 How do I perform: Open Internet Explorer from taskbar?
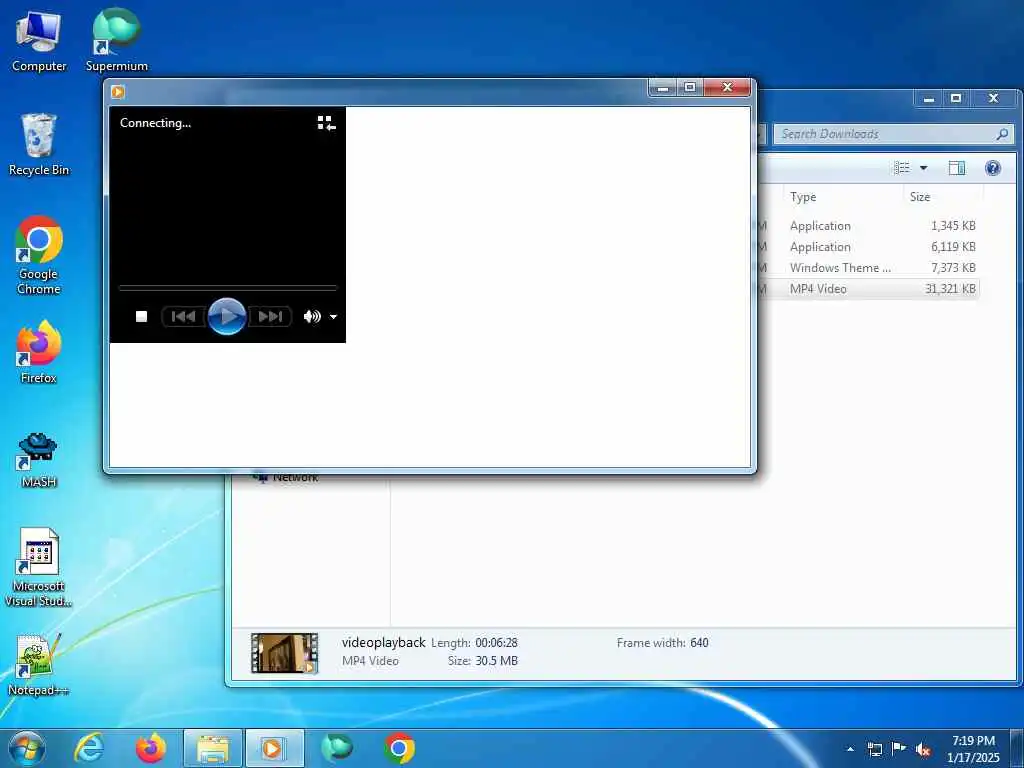pyautogui.click(x=88, y=748)
